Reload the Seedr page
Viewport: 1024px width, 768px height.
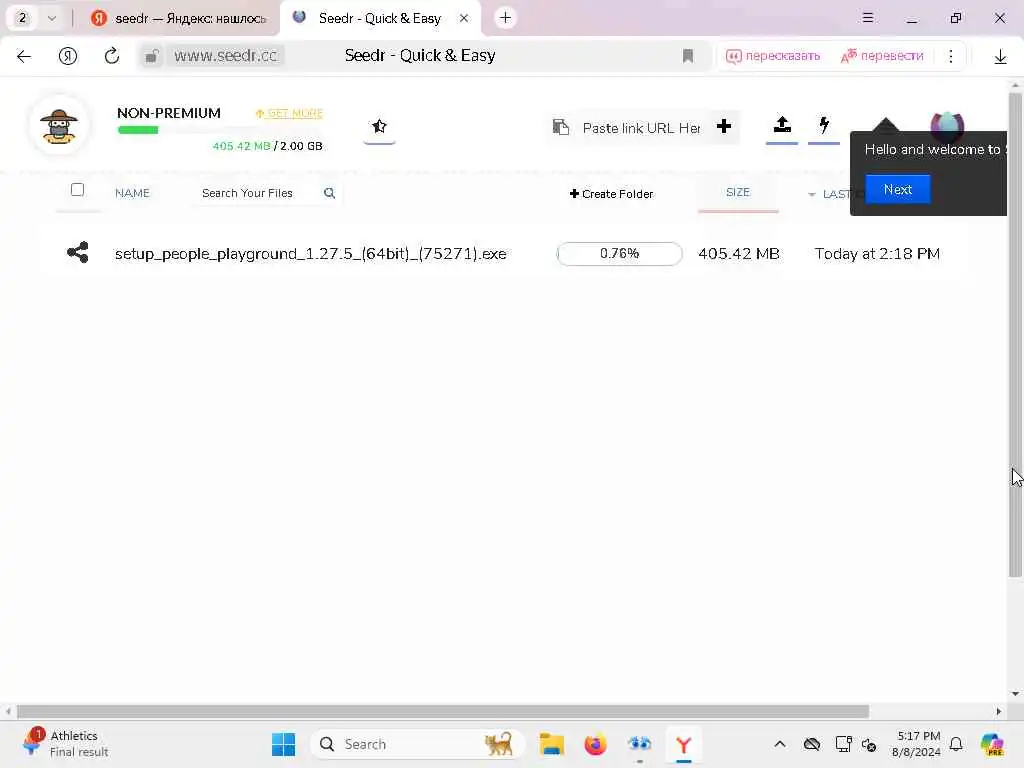coord(112,56)
